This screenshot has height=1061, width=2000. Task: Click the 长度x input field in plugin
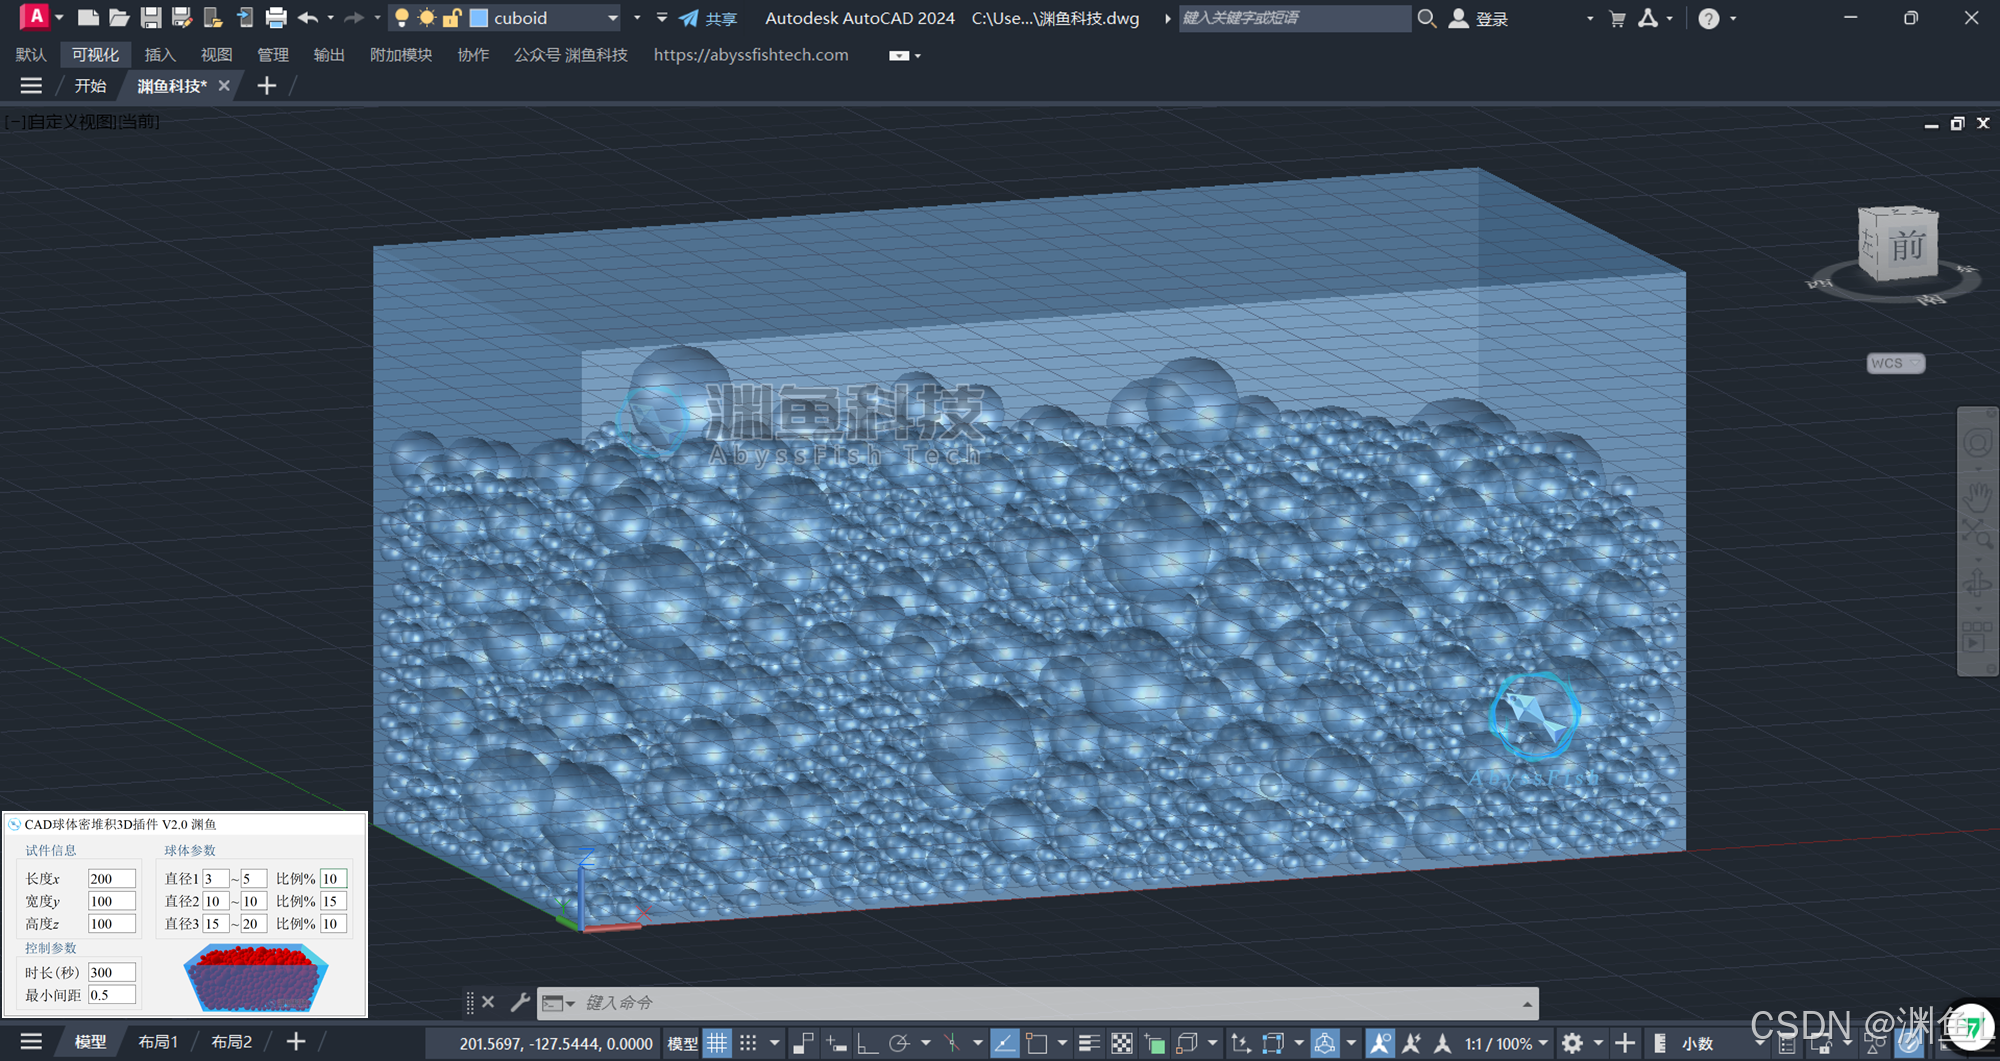[111, 878]
